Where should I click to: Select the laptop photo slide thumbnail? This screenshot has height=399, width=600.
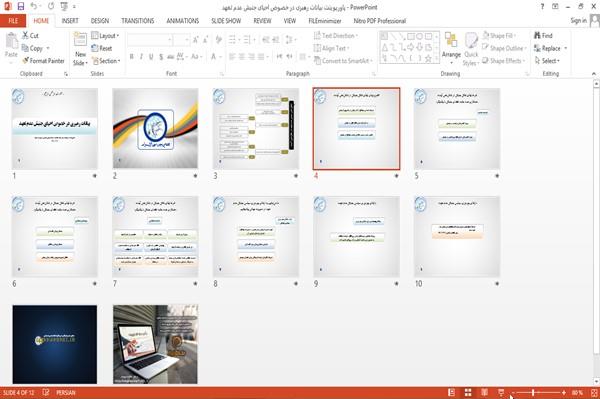coord(155,344)
